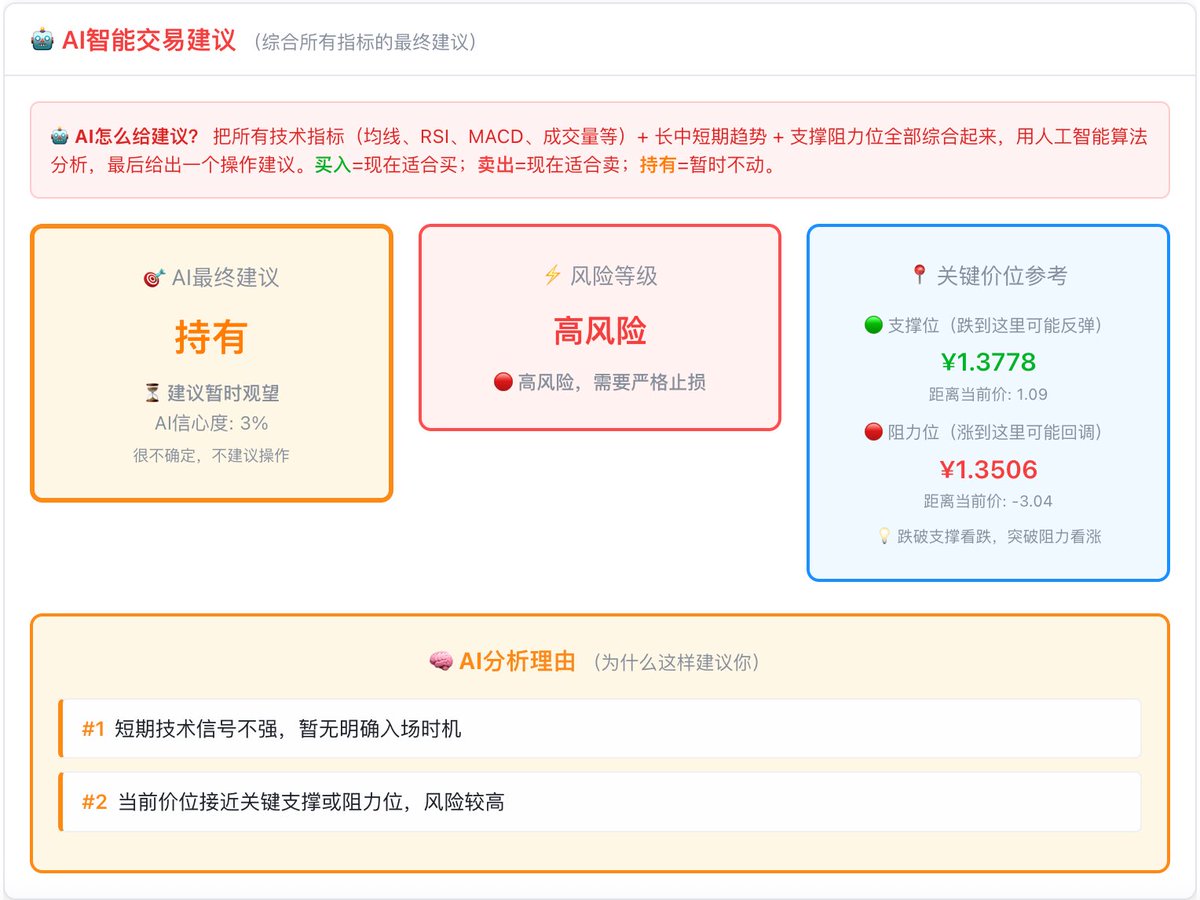Click the red 高风险 level heading
1200x900 pixels.
pyautogui.click(x=600, y=331)
